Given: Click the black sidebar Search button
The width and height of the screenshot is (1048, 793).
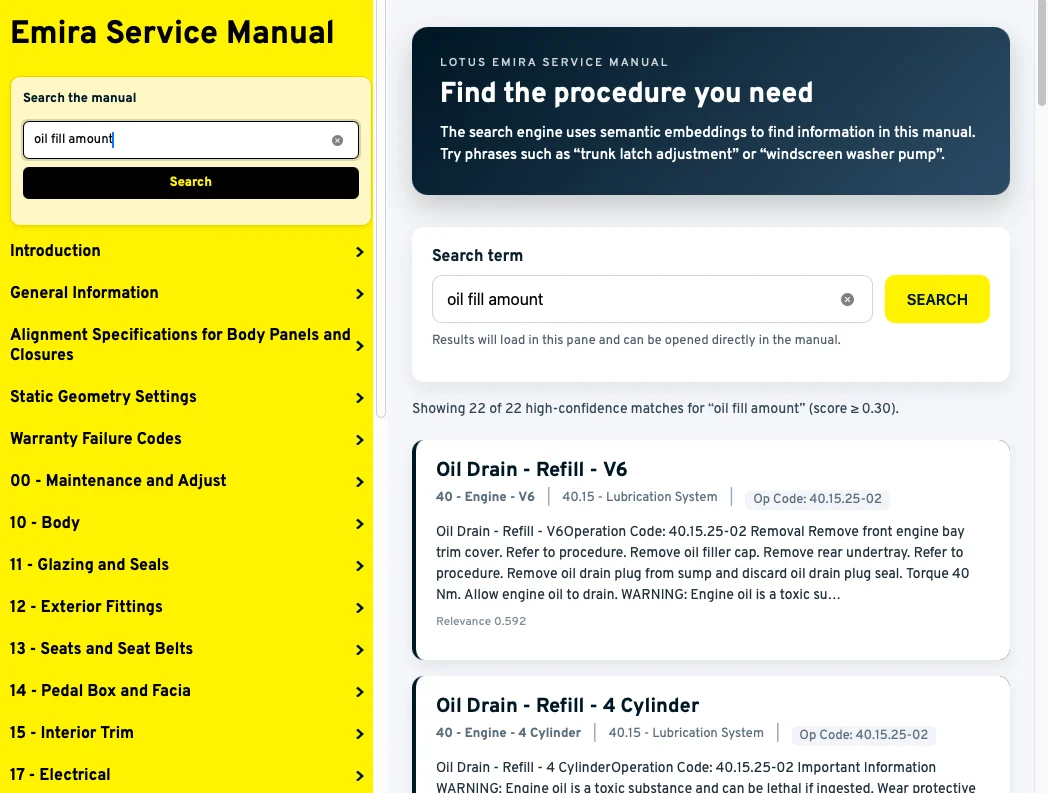Looking at the screenshot, I should click(x=190, y=182).
